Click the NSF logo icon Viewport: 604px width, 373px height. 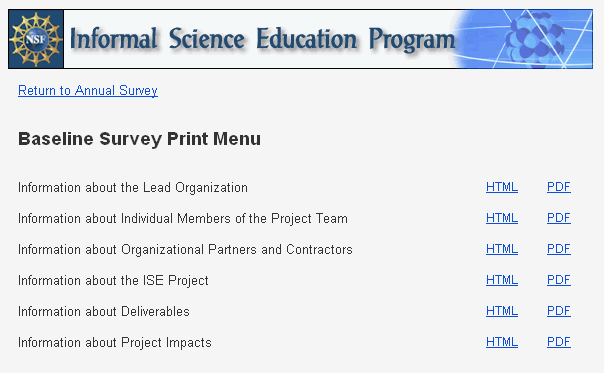36,39
